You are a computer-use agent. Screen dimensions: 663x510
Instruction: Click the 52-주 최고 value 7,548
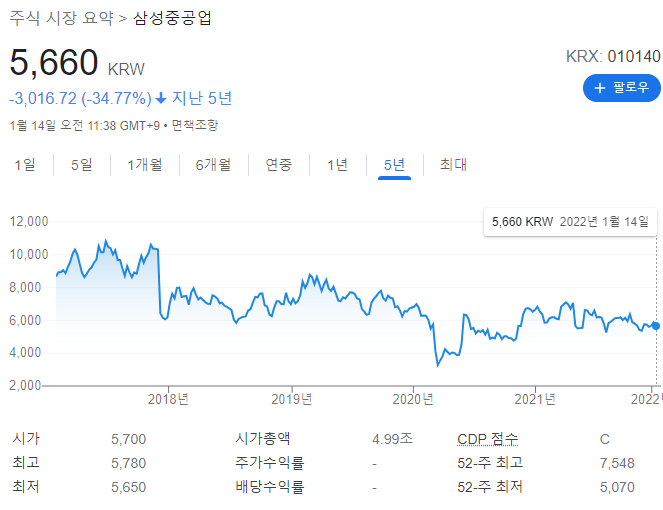(x=617, y=463)
